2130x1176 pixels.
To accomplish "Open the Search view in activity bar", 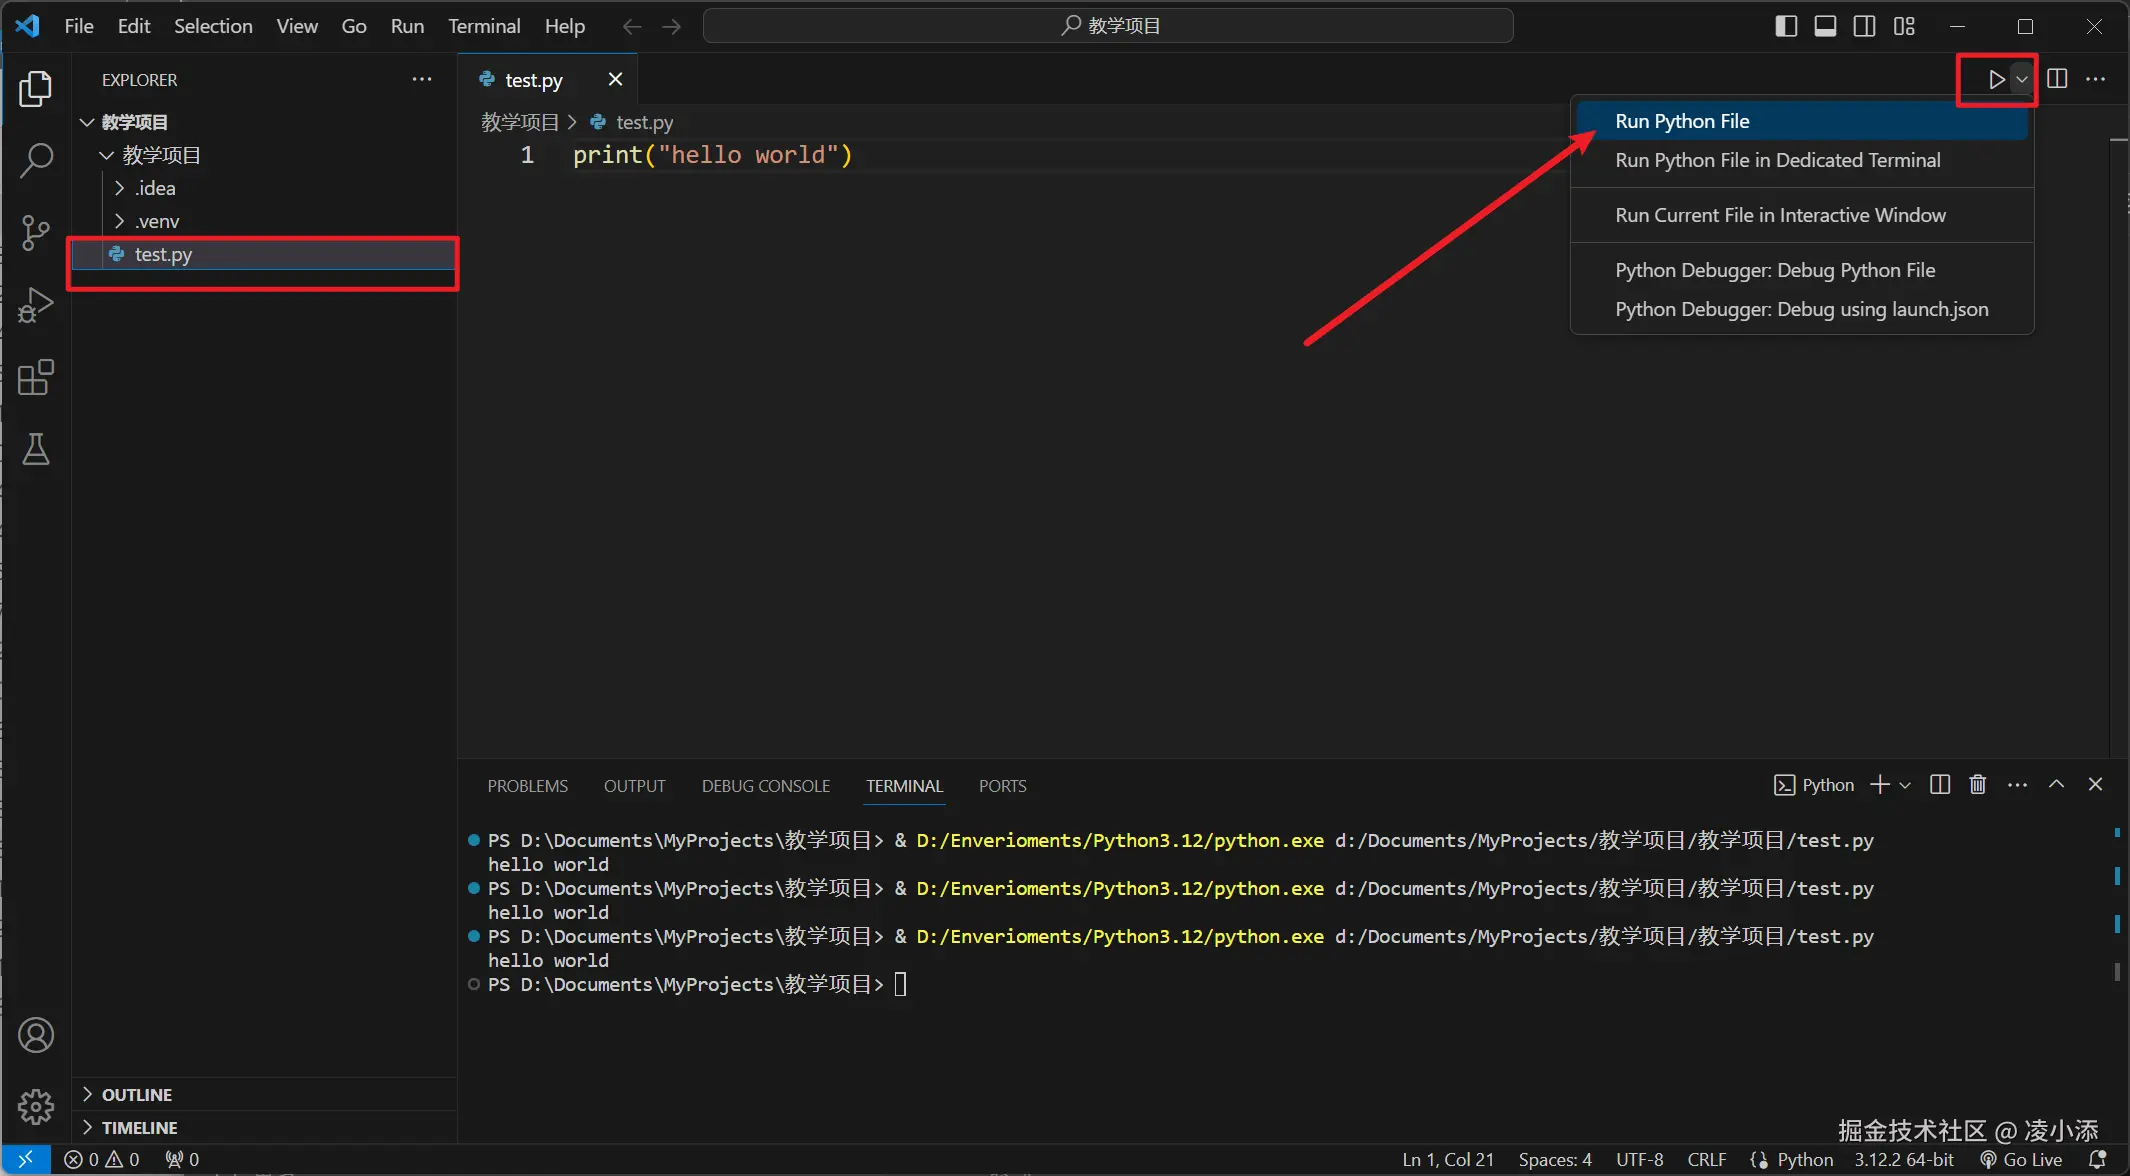I will click(35, 160).
